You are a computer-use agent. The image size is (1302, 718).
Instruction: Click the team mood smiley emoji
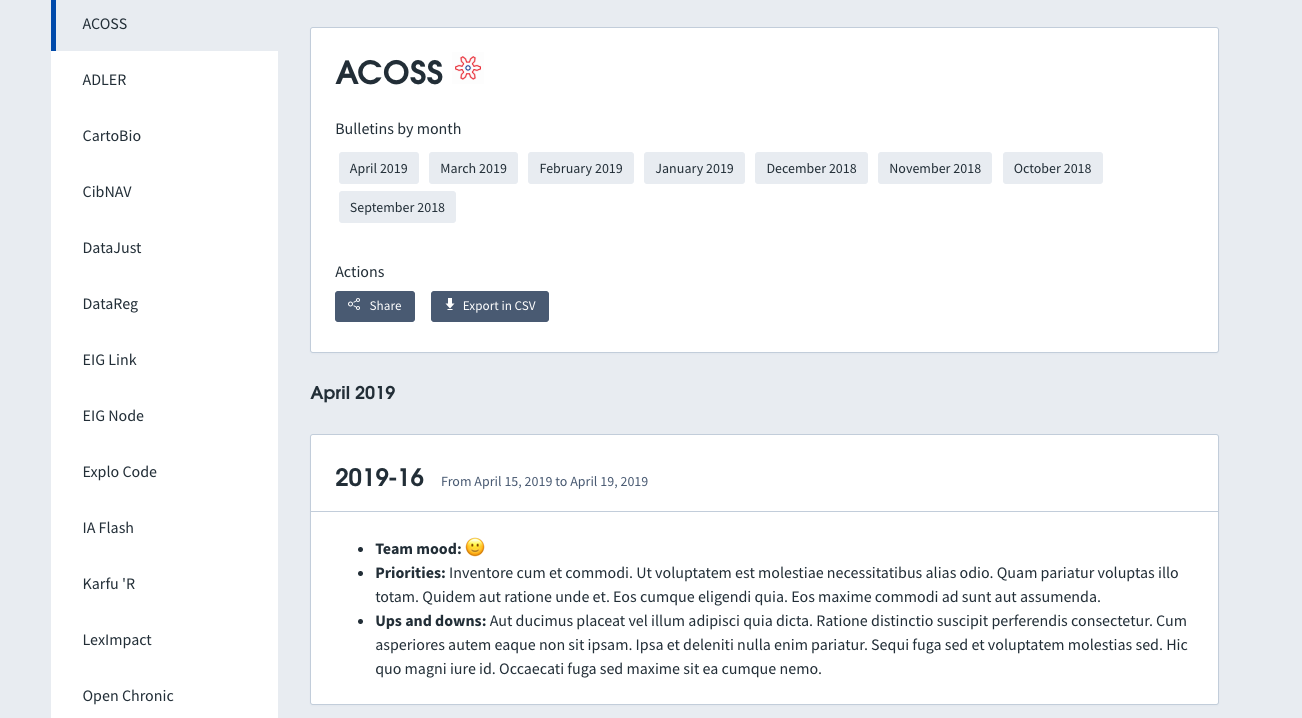click(475, 547)
